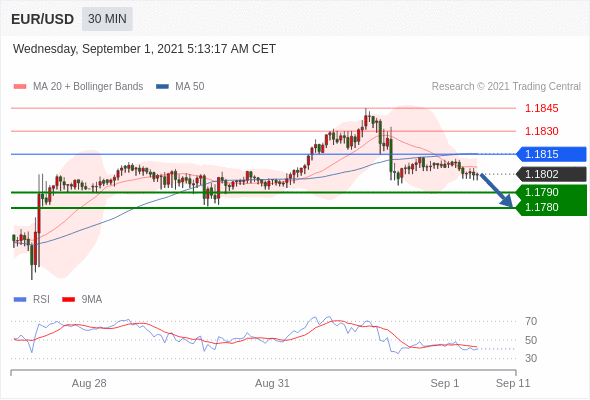Screen dimensions: 590x400
Task: Click the RSI legend label
Action: (41, 300)
